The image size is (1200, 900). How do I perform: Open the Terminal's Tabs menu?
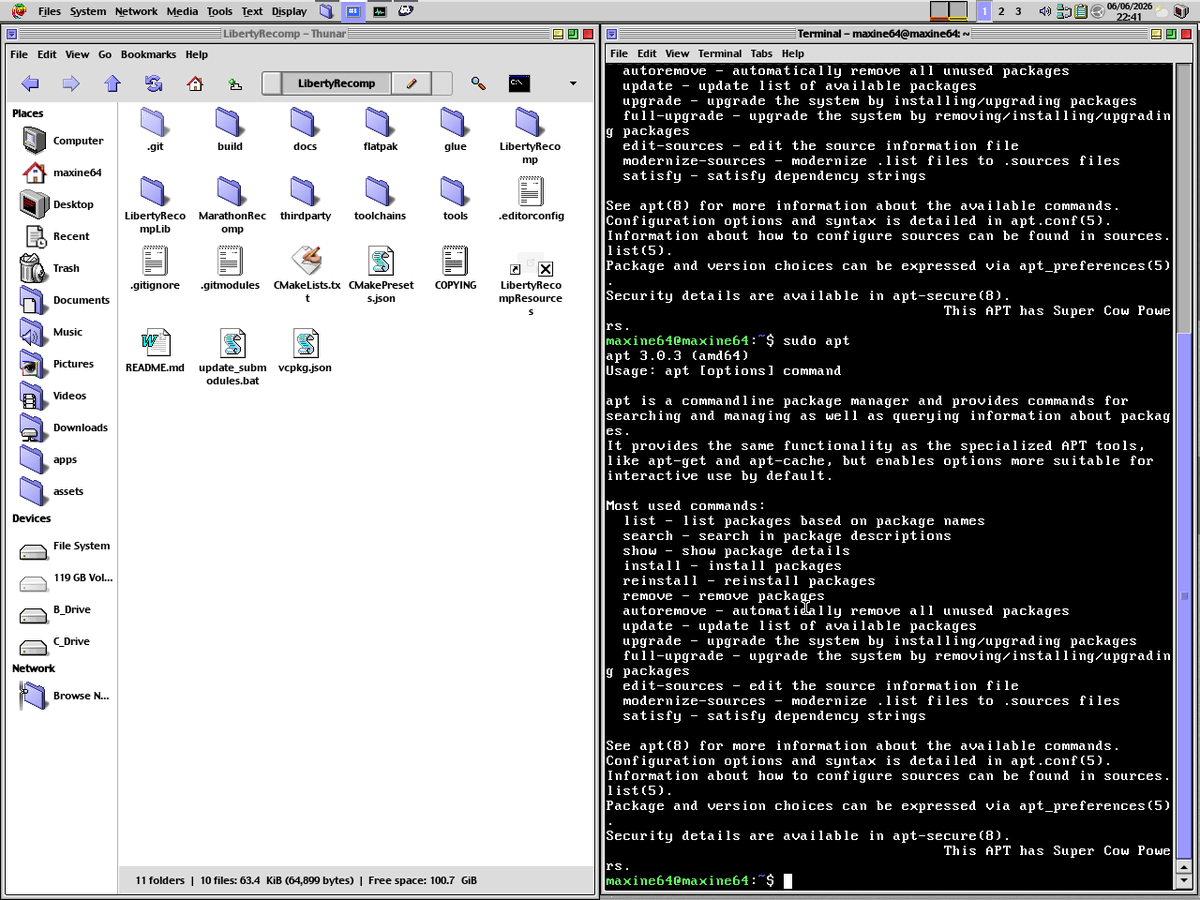(x=761, y=53)
